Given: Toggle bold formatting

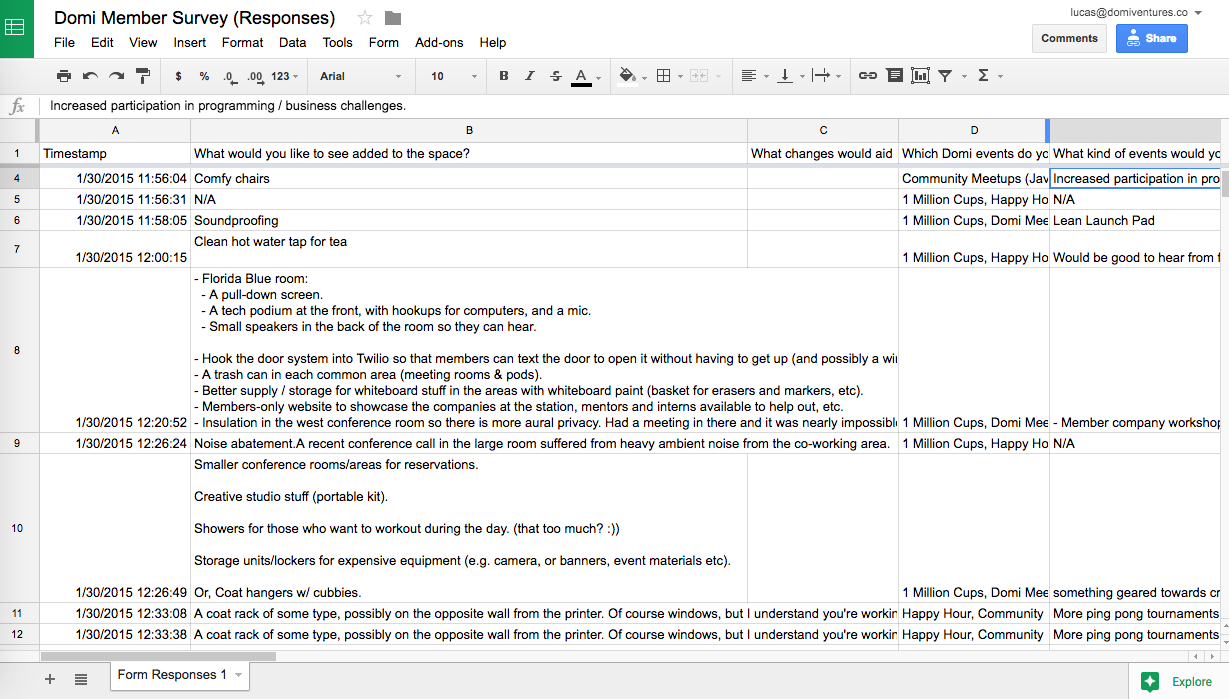Looking at the screenshot, I should pyautogui.click(x=504, y=76).
